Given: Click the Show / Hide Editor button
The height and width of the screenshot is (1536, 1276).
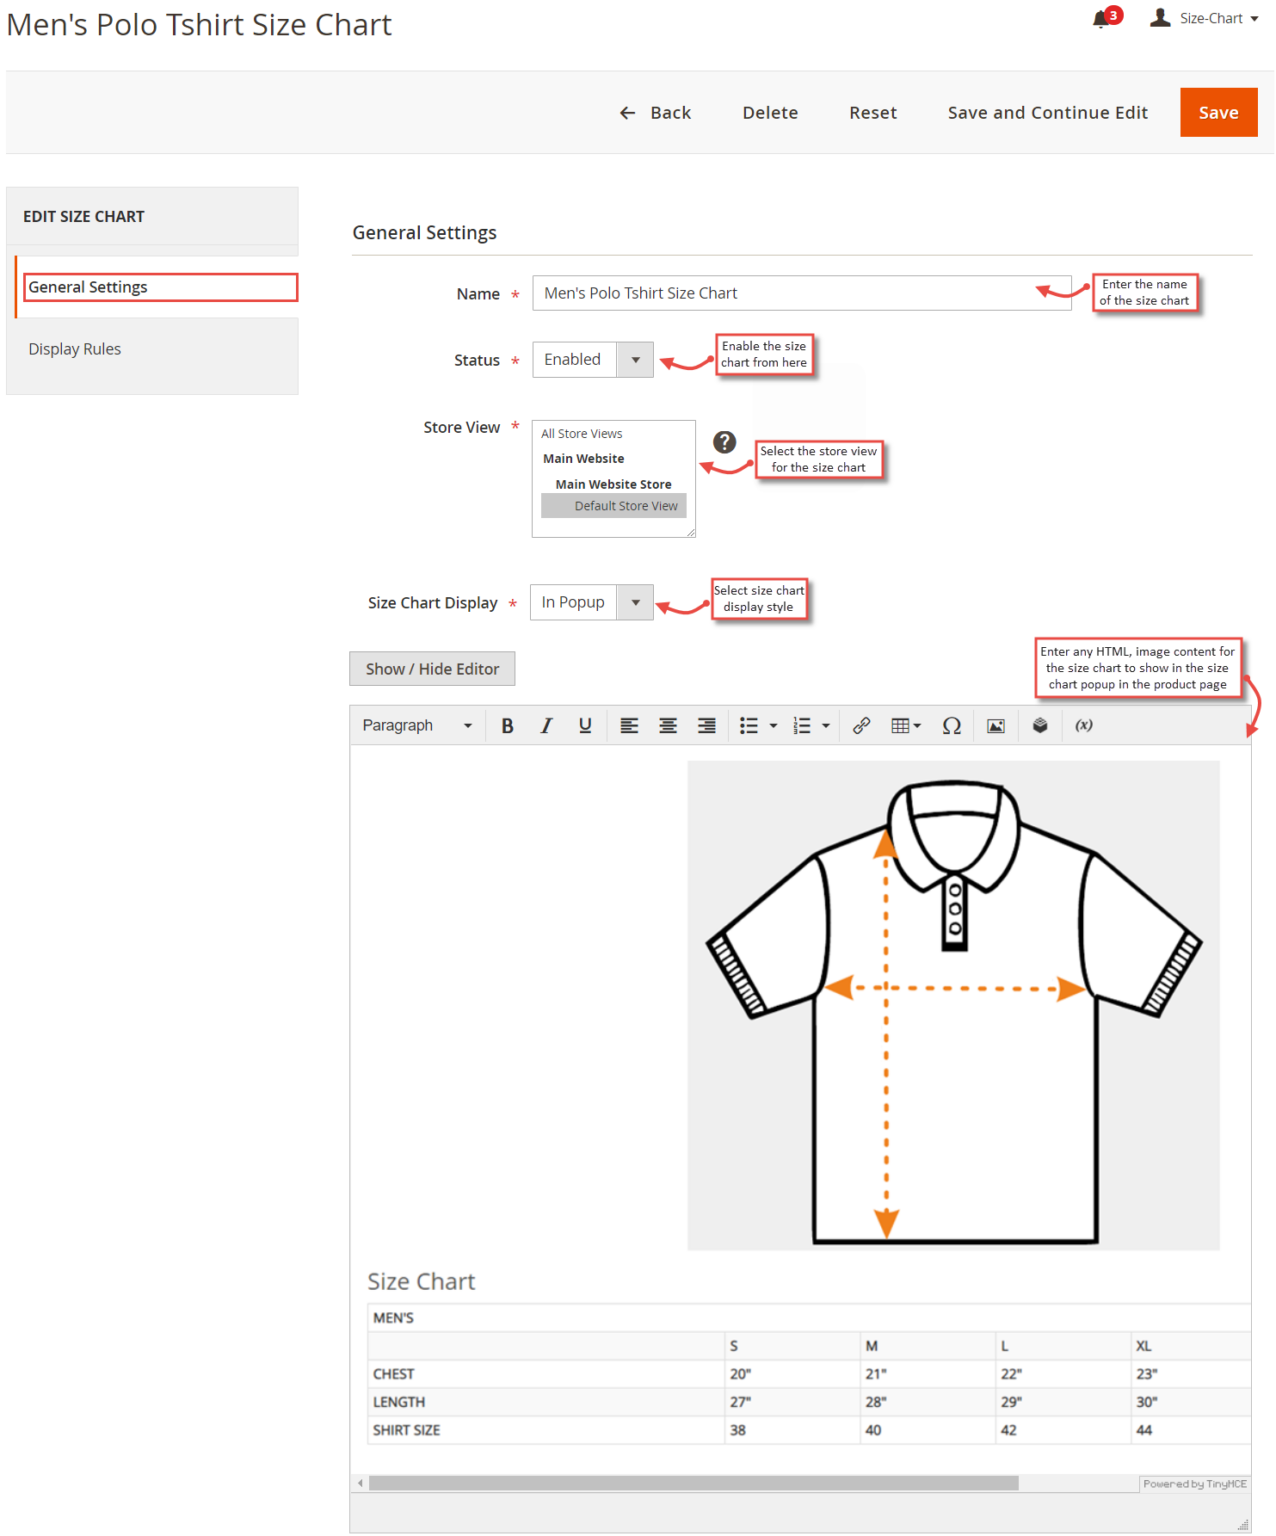Looking at the screenshot, I should [431, 668].
